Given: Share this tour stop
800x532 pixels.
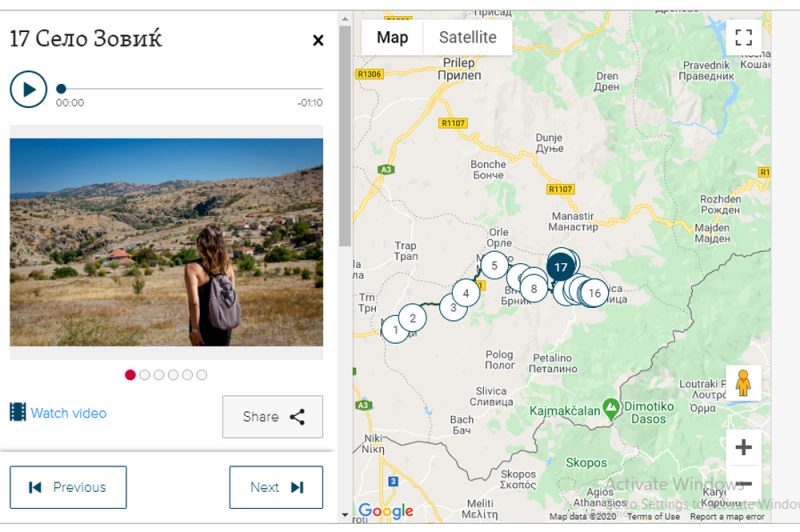Looking at the screenshot, I should click(x=272, y=417).
